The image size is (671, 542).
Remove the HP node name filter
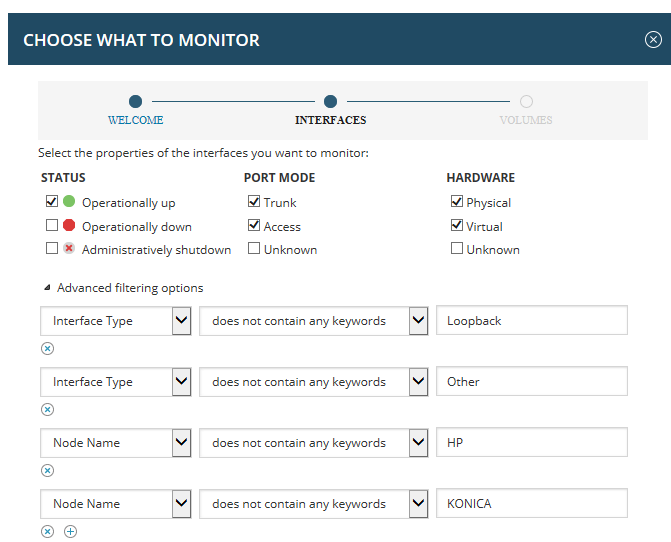click(x=48, y=471)
